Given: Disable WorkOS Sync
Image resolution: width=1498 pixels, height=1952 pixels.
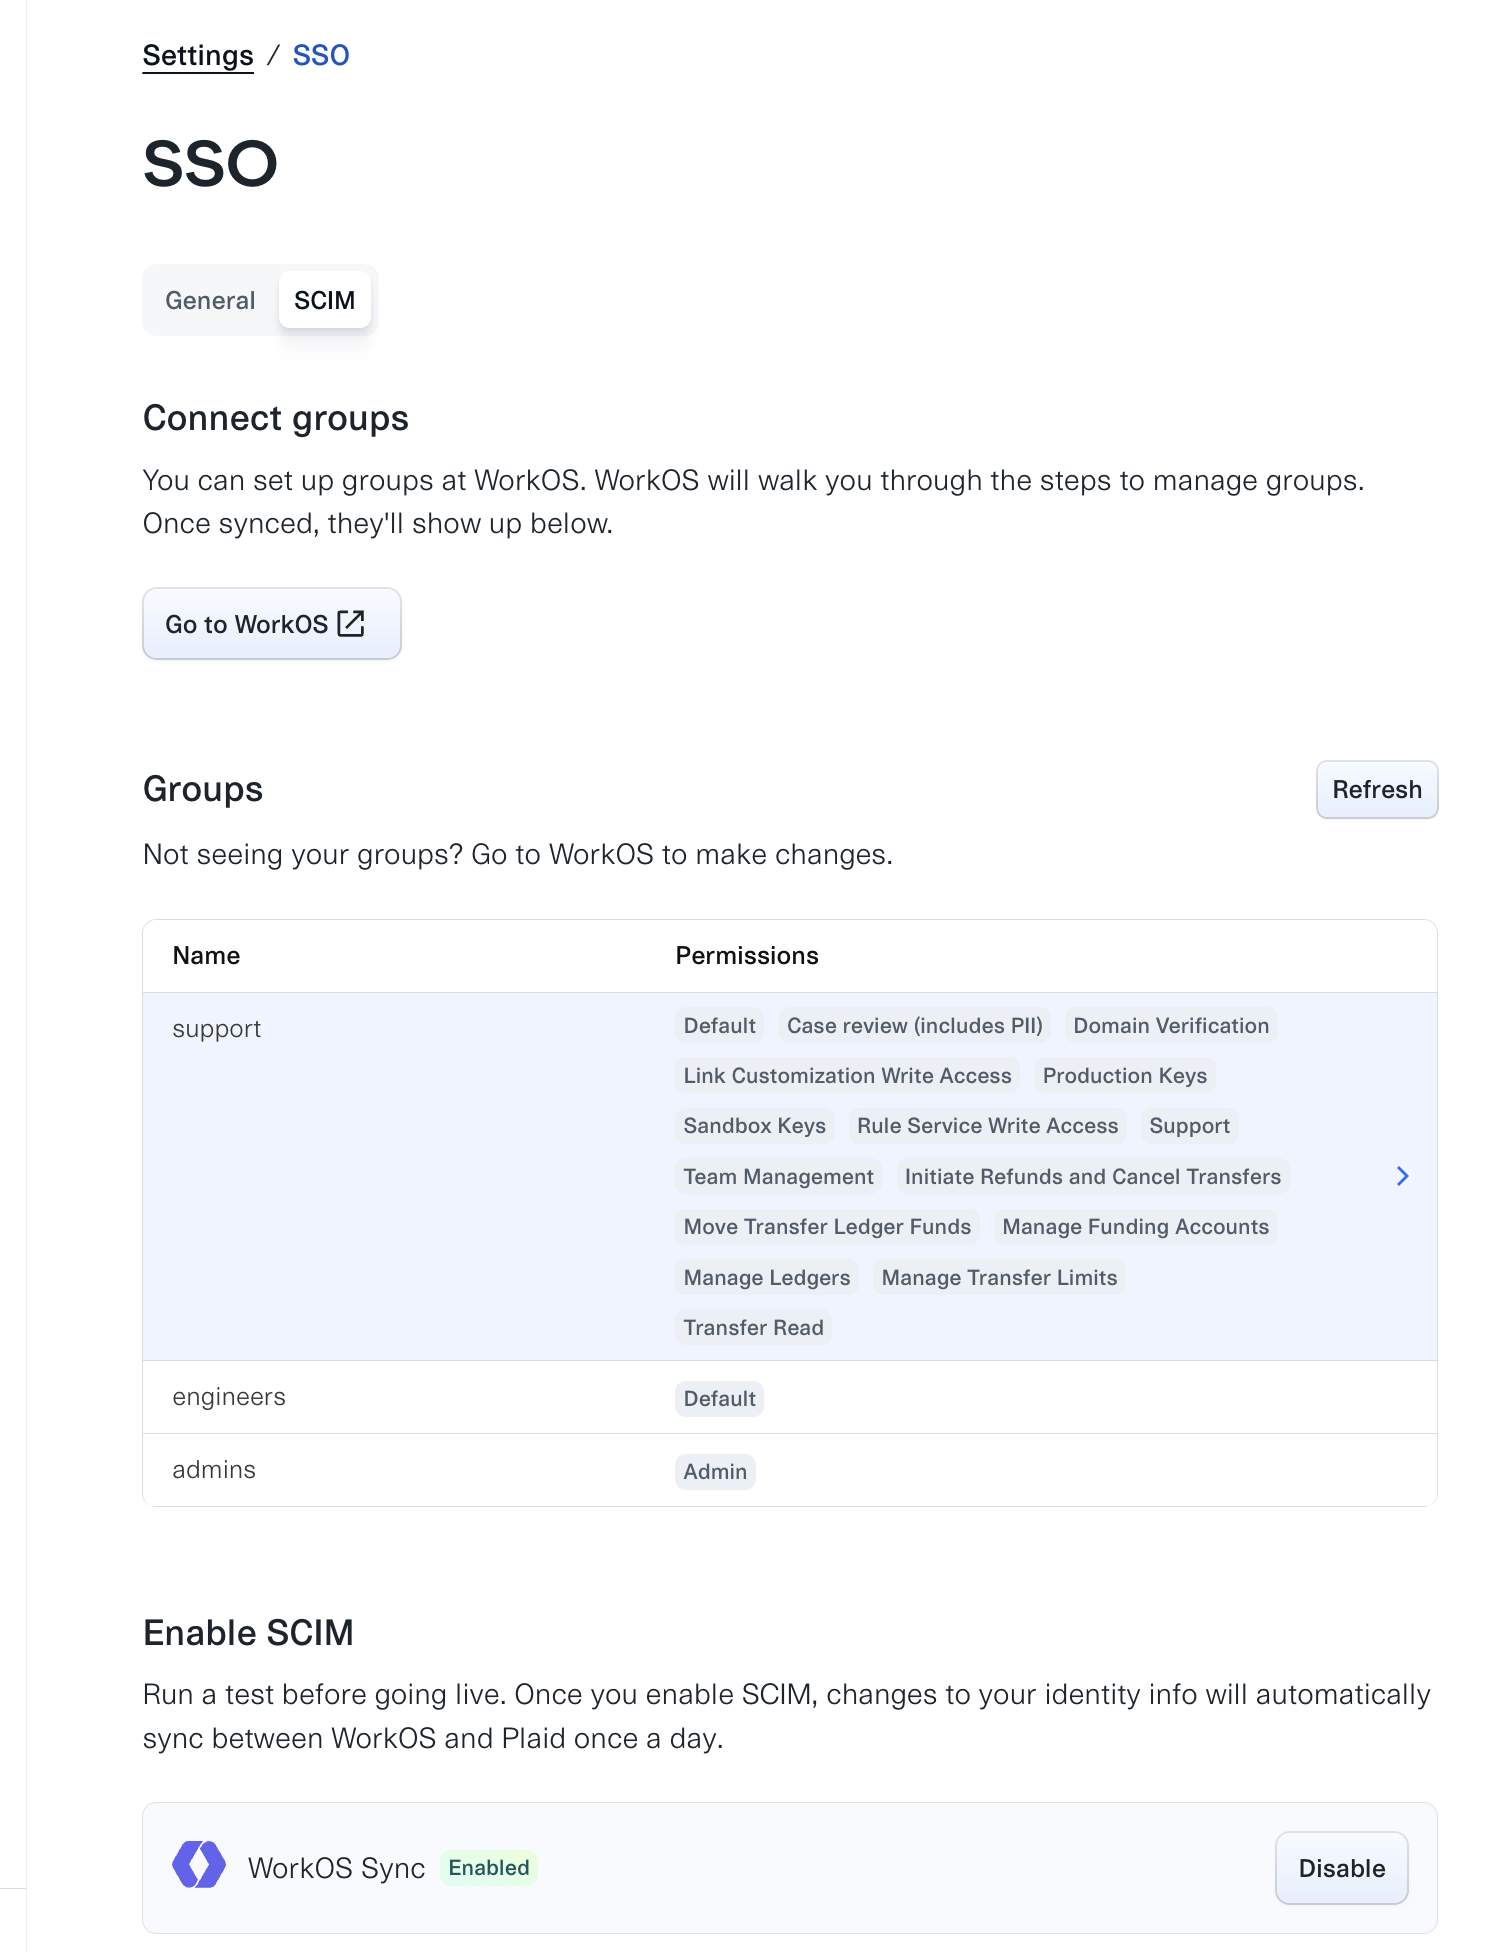Looking at the screenshot, I should tap(1341, 1867).
